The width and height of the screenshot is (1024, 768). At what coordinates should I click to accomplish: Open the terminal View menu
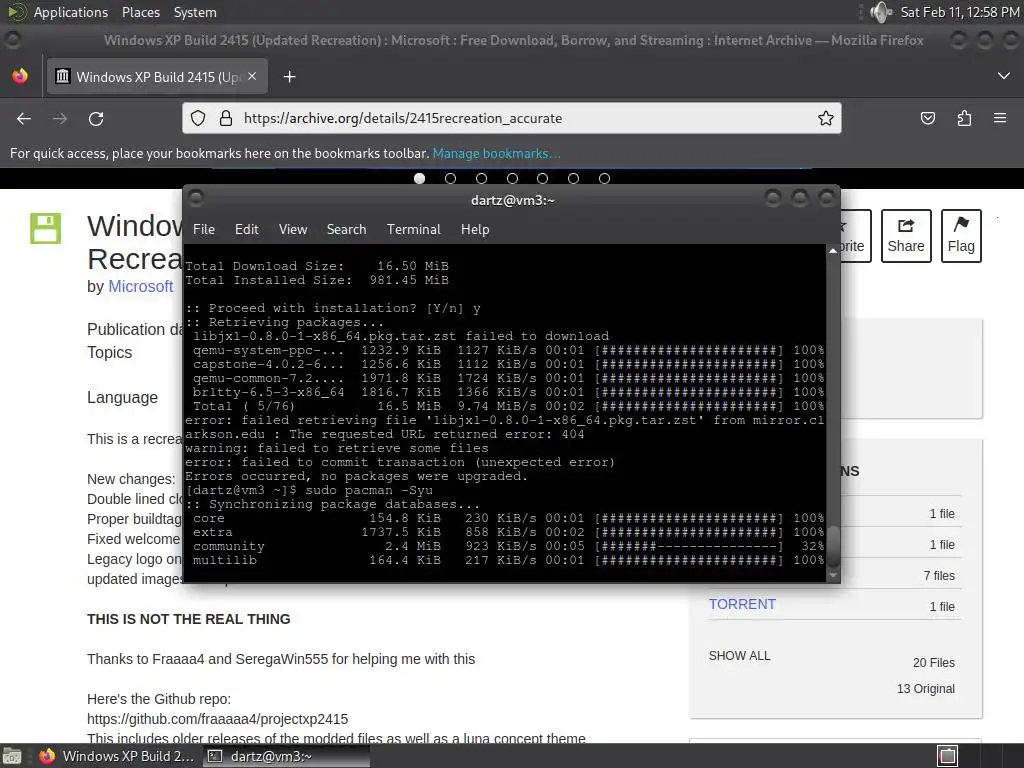tap(293, 229)
